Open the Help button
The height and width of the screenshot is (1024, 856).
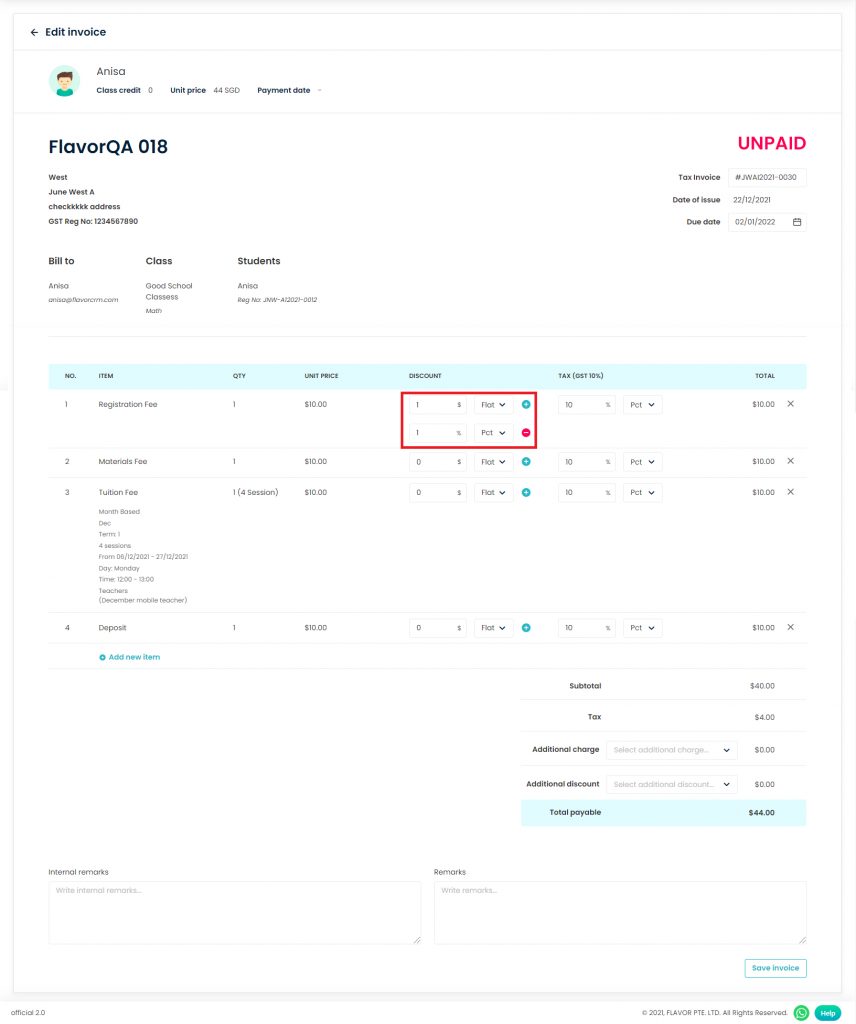click(827, 1013)
